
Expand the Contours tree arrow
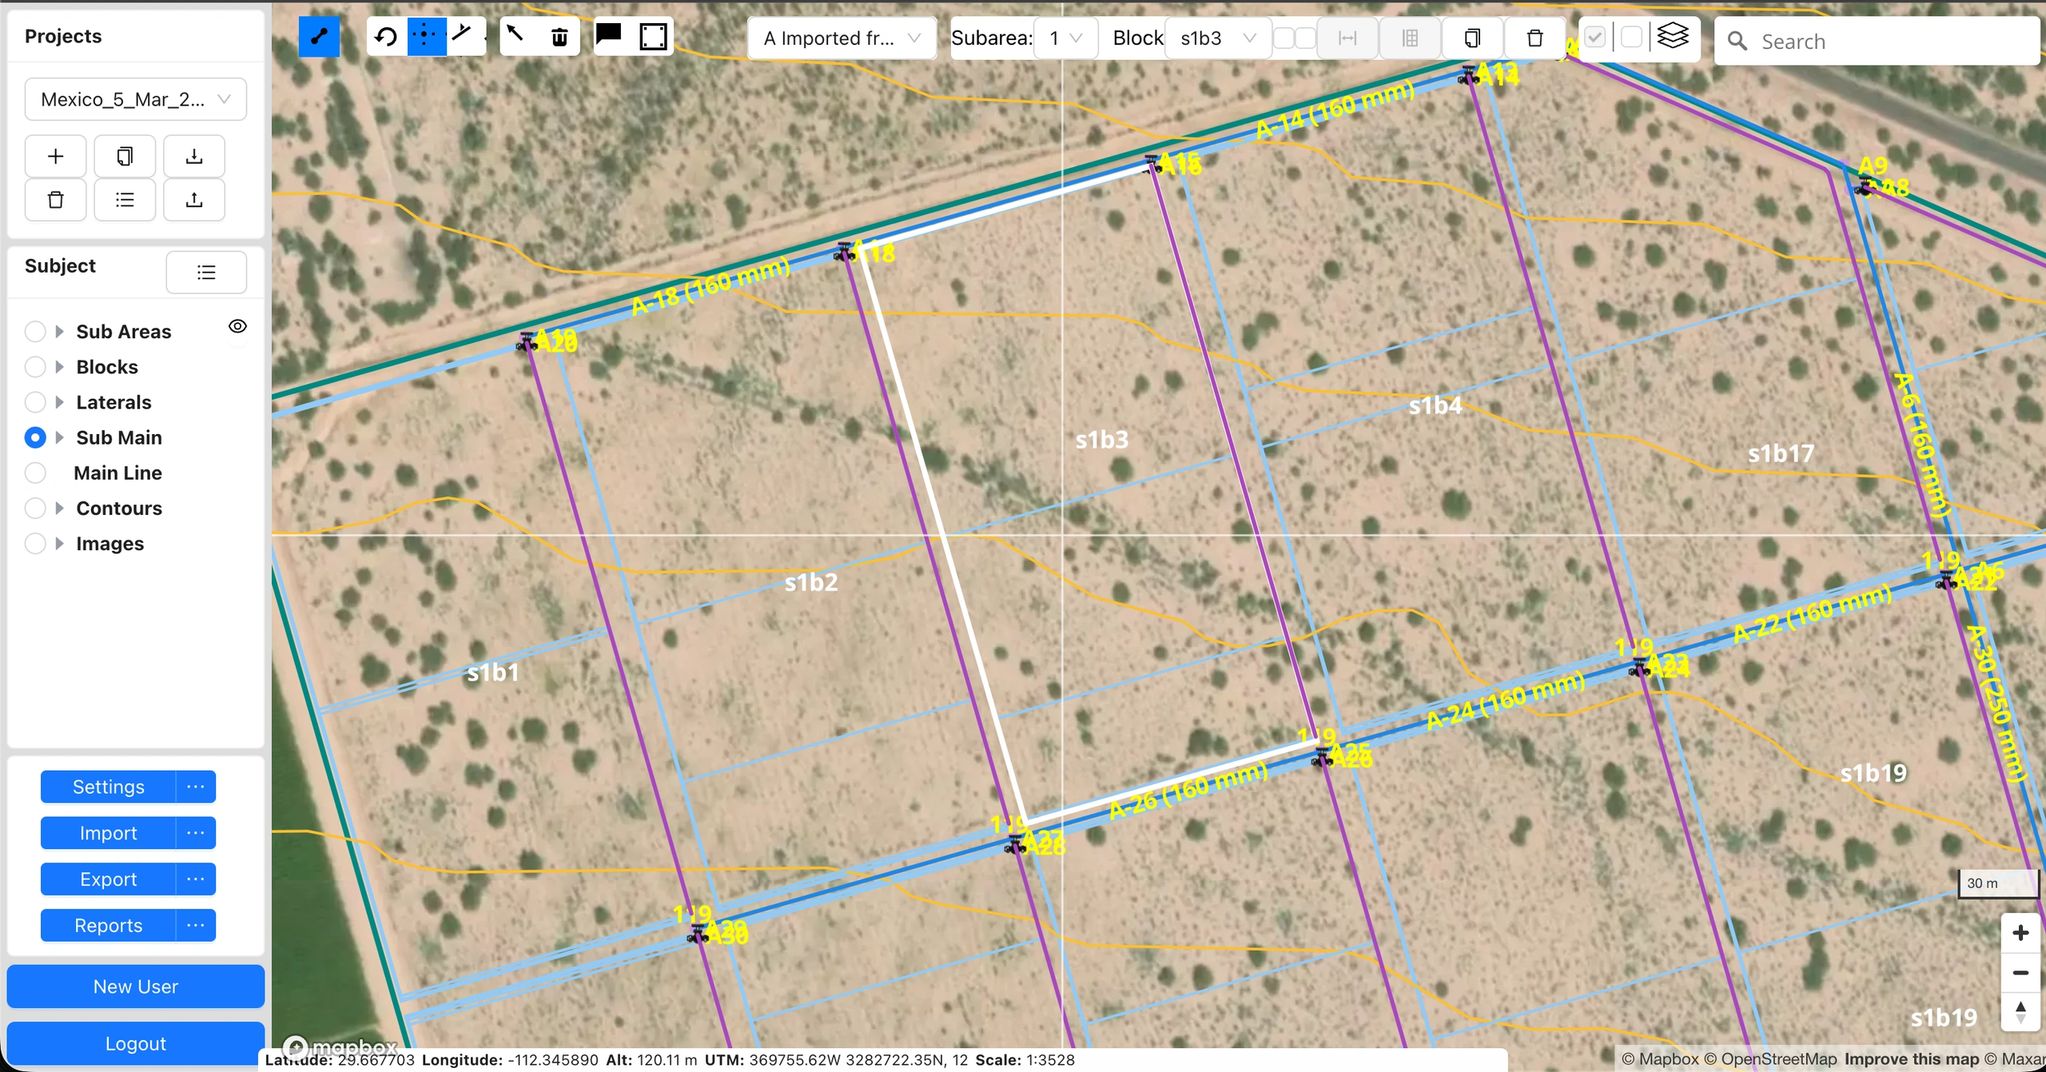pyautogui.click(x=60, y=508)
